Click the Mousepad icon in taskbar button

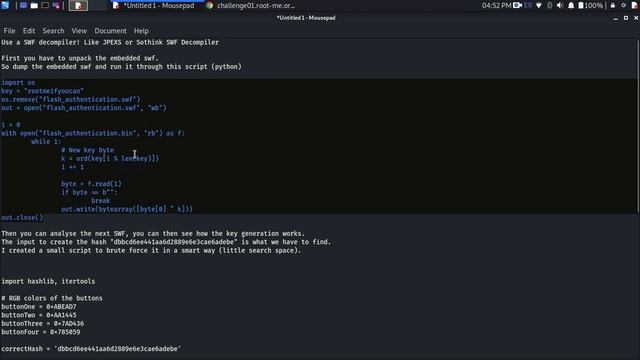pos(116,5)
